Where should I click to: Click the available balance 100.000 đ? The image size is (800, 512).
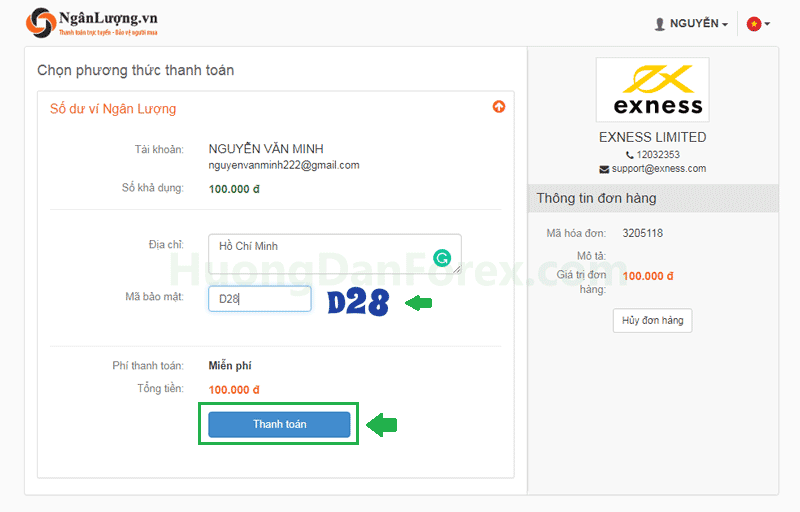(x=234, y=189)
